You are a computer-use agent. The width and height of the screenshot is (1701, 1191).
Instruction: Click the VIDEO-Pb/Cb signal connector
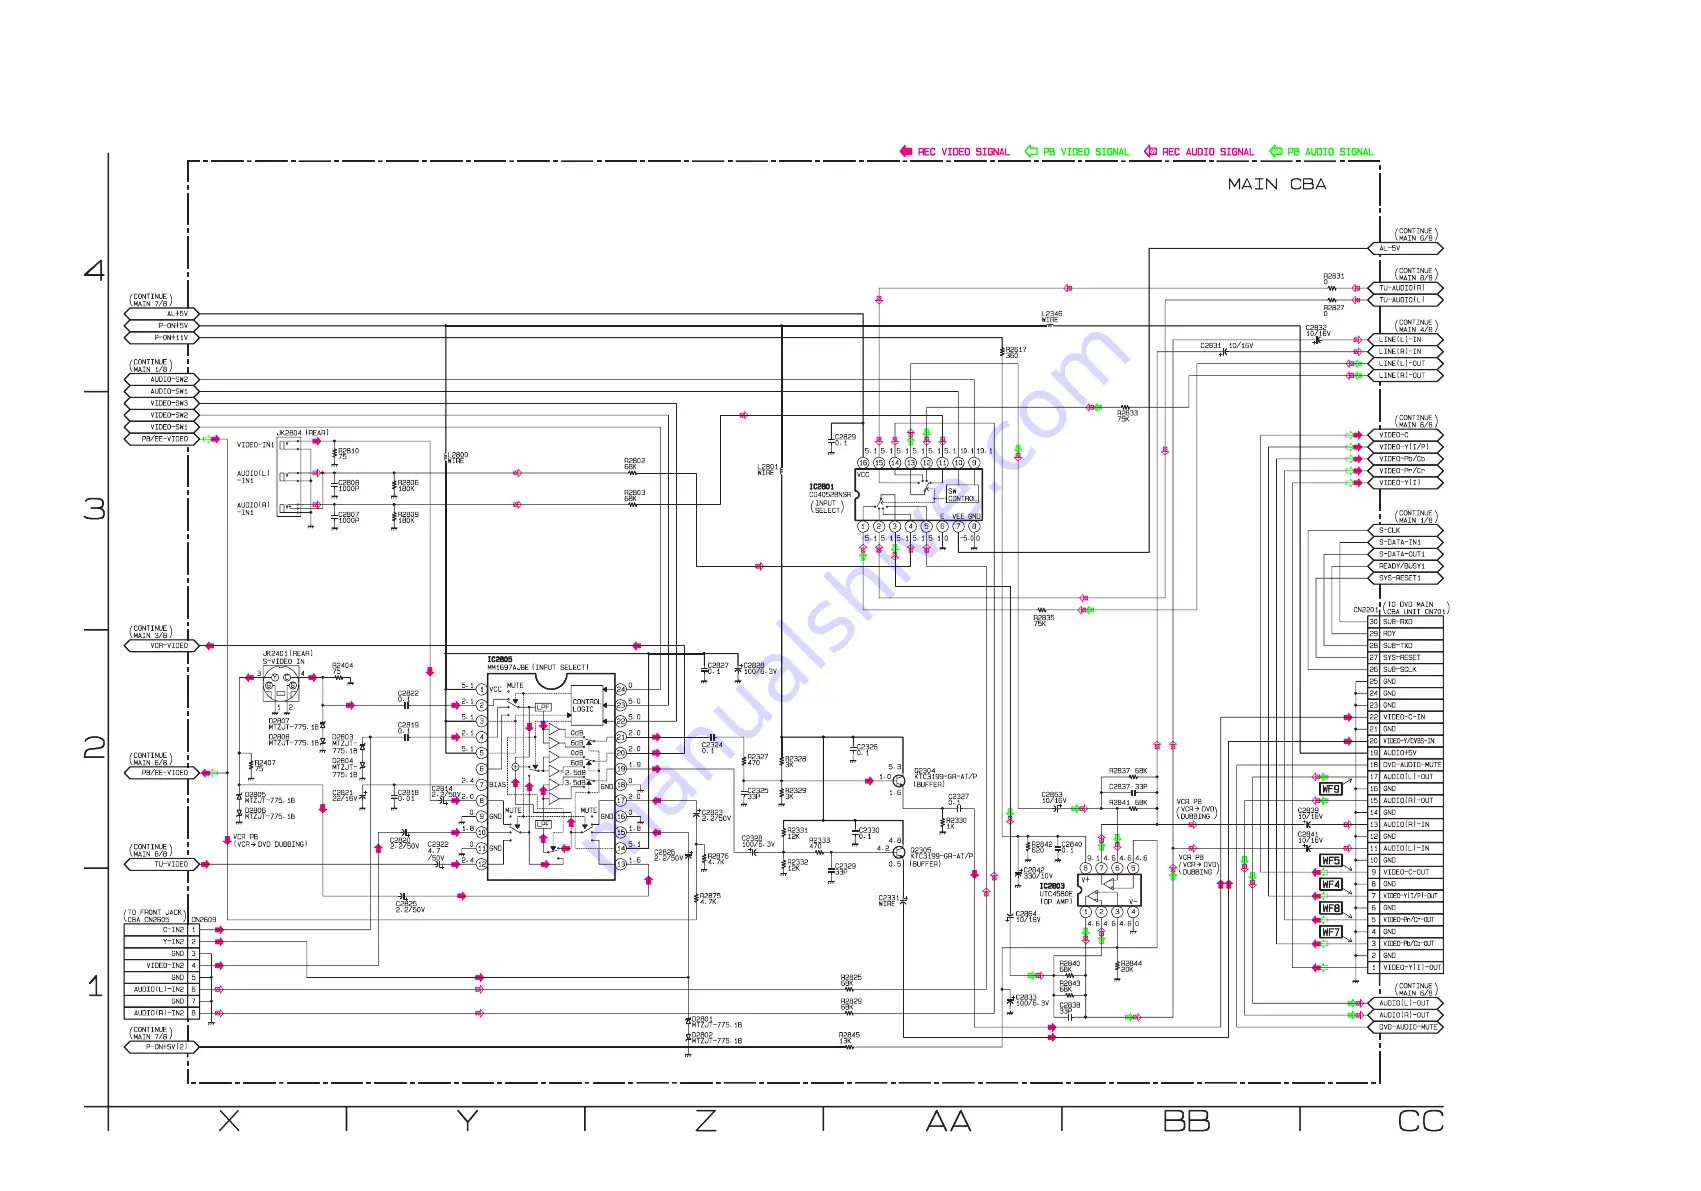coord(1405,459)
